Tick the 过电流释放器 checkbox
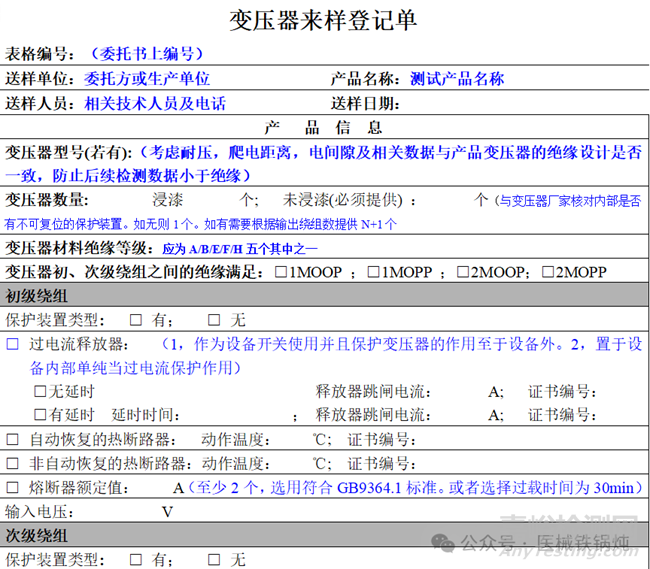This screenshot has width=650, height=569. (x=13, y=344)
